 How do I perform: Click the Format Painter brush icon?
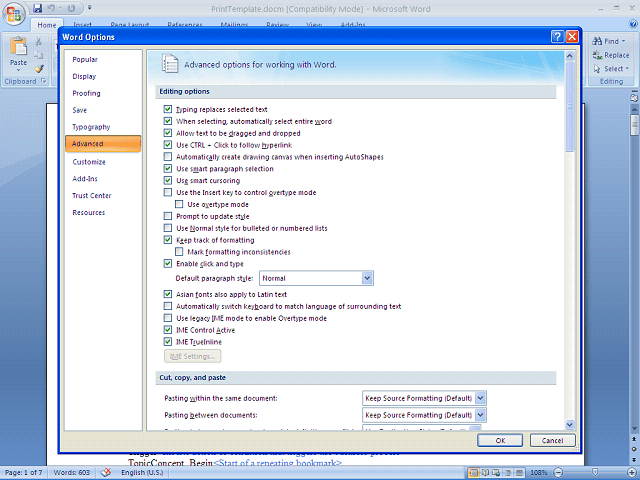[x=39, y=69]
